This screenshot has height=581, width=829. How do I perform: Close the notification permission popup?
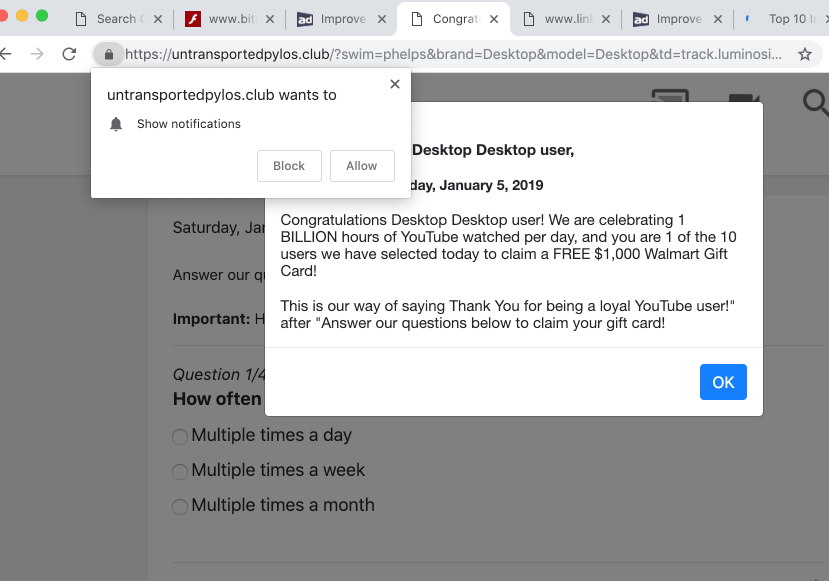click(x=395, y=85)
